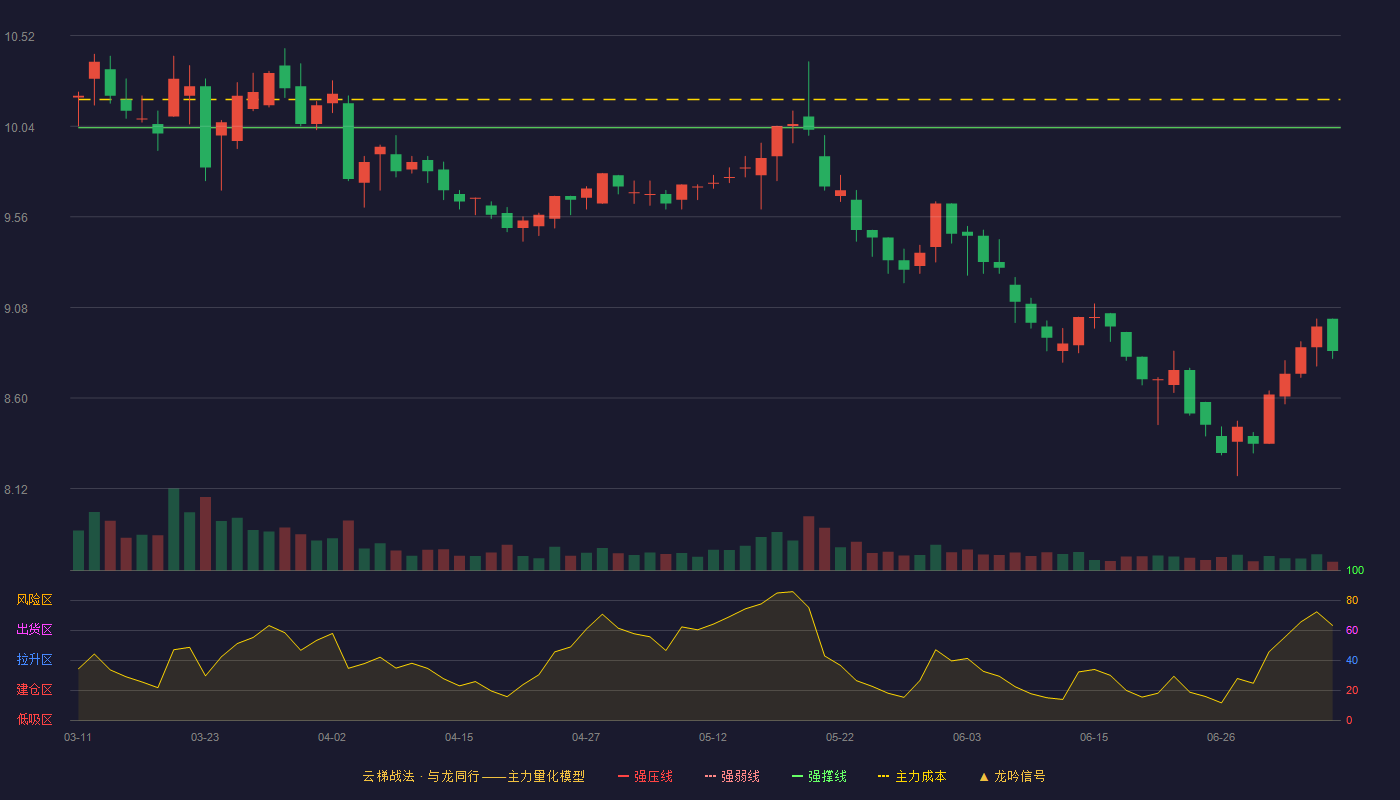
Task: Click the tallest volume bar
Action: click(174, 529)
